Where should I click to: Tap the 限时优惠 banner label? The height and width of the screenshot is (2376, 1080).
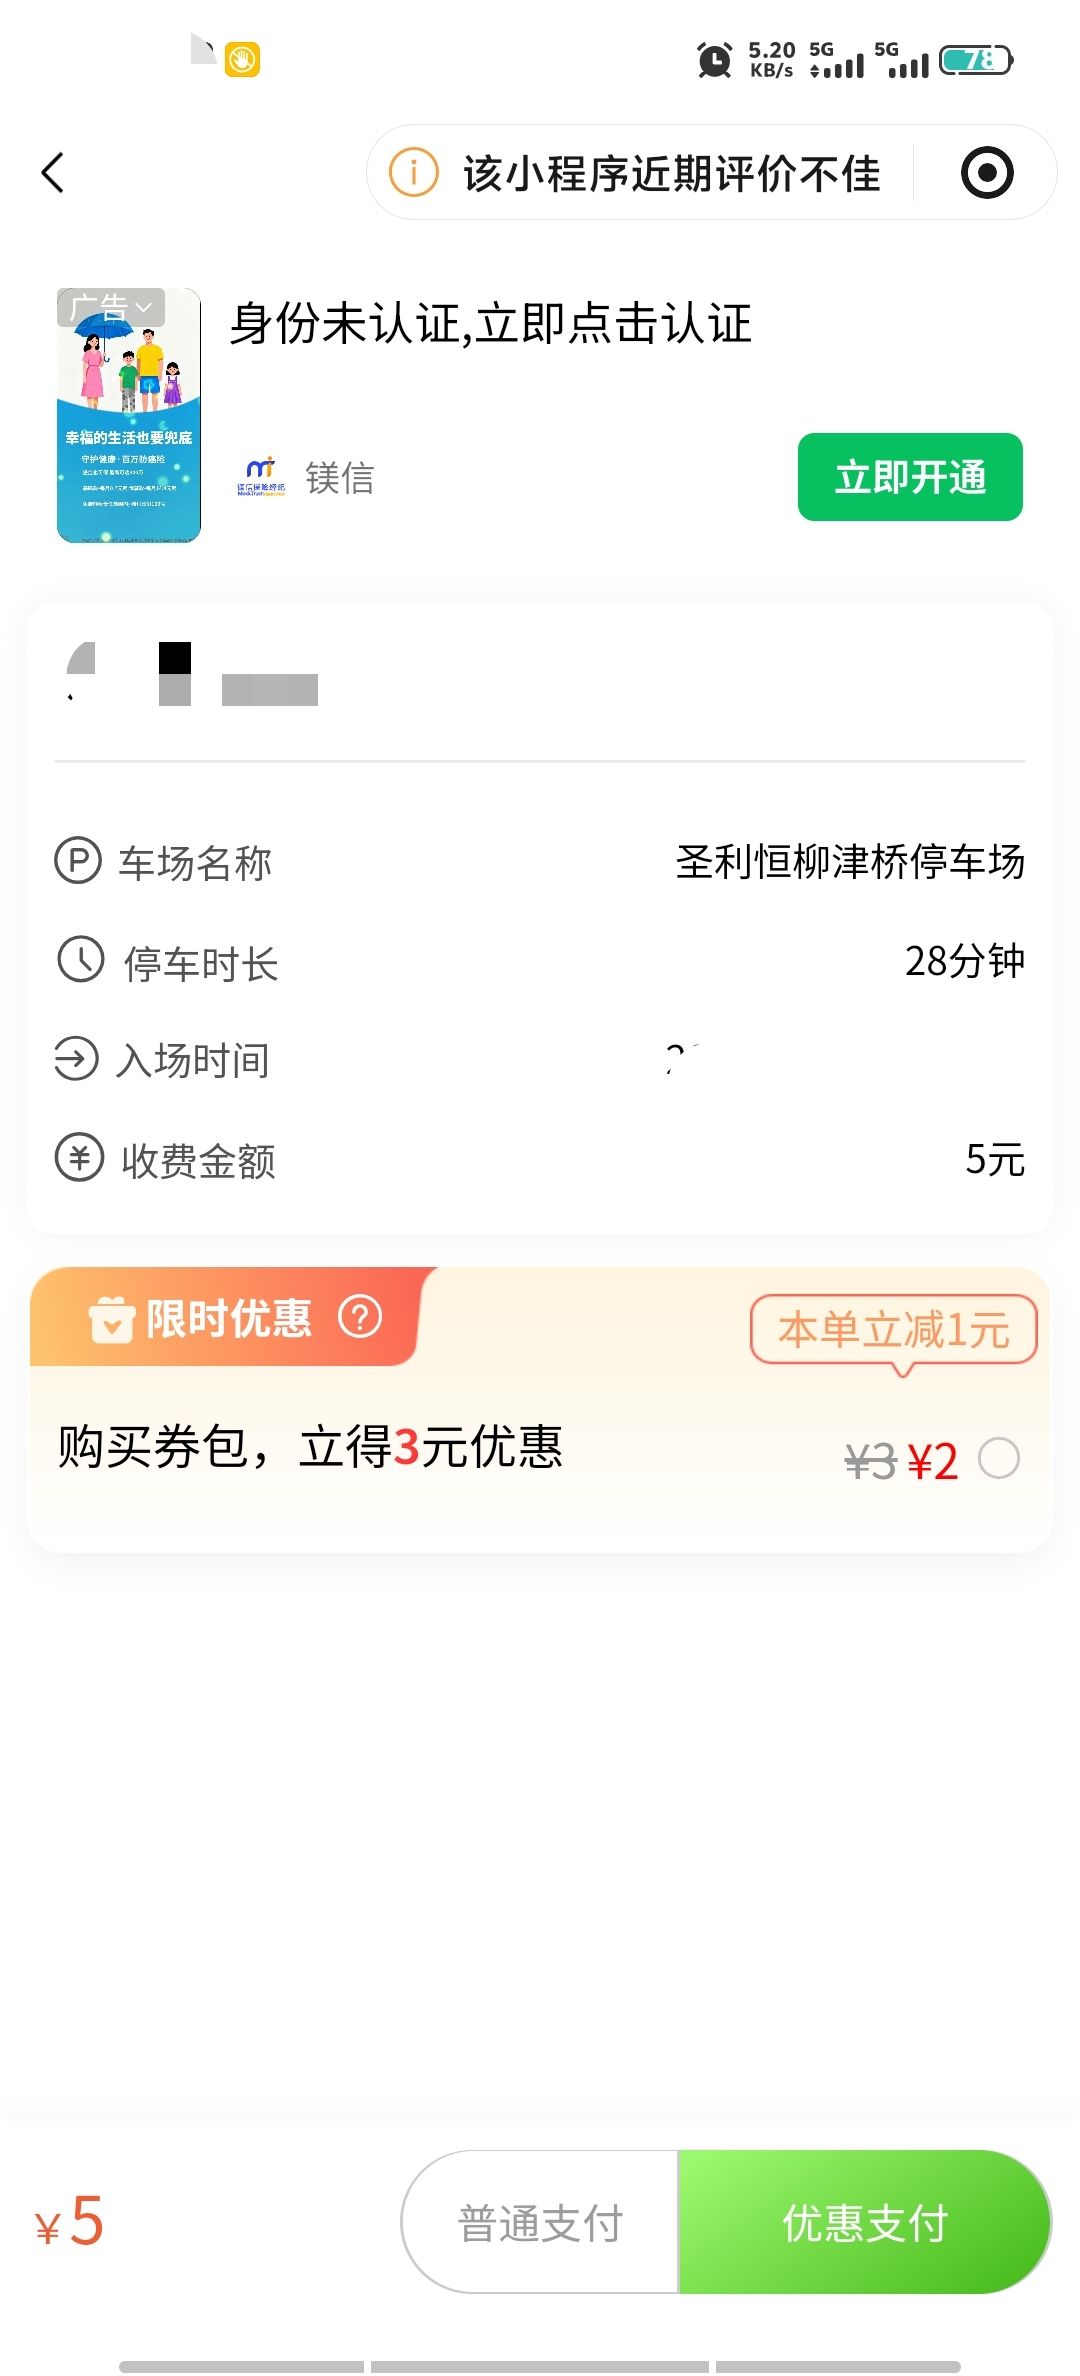(x=228, y=1318)
